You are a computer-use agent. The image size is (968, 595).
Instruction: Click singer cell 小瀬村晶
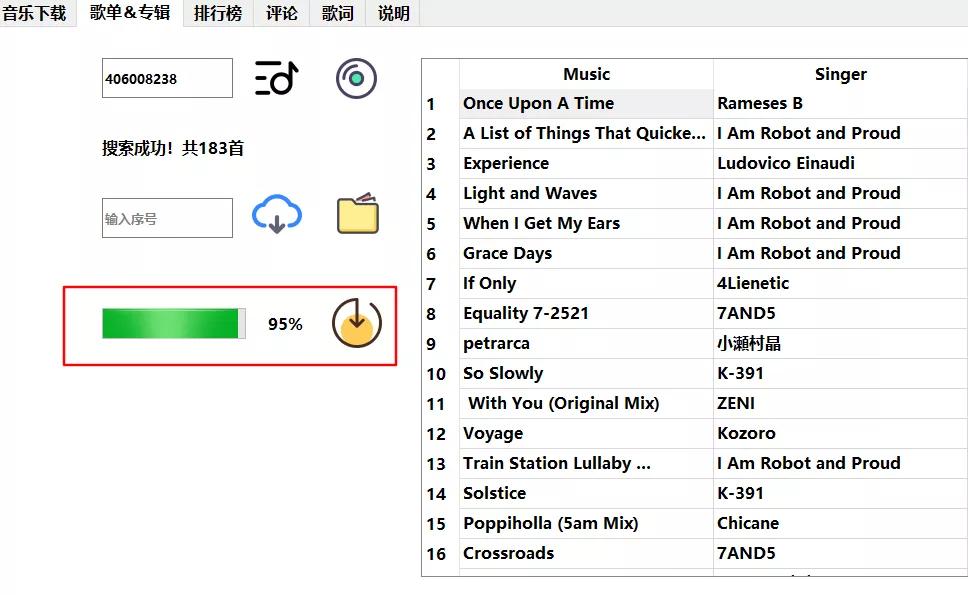pyautogui.click(x=840, y=343)
